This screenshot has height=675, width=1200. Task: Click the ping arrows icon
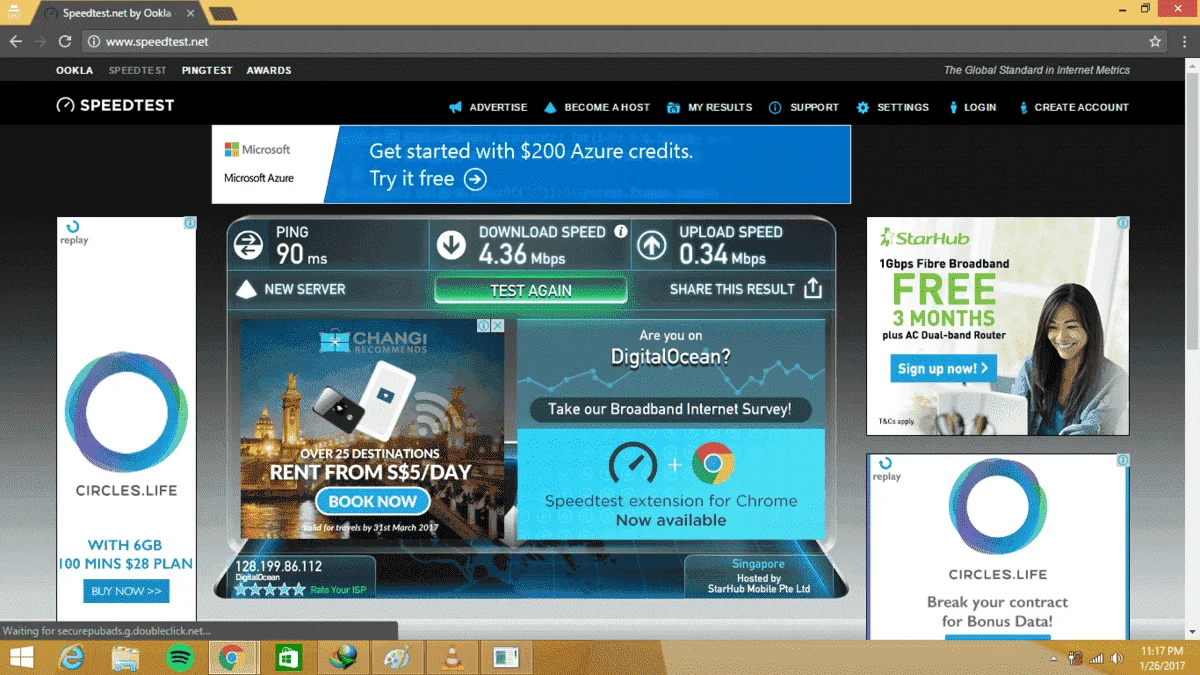point(246,245)
